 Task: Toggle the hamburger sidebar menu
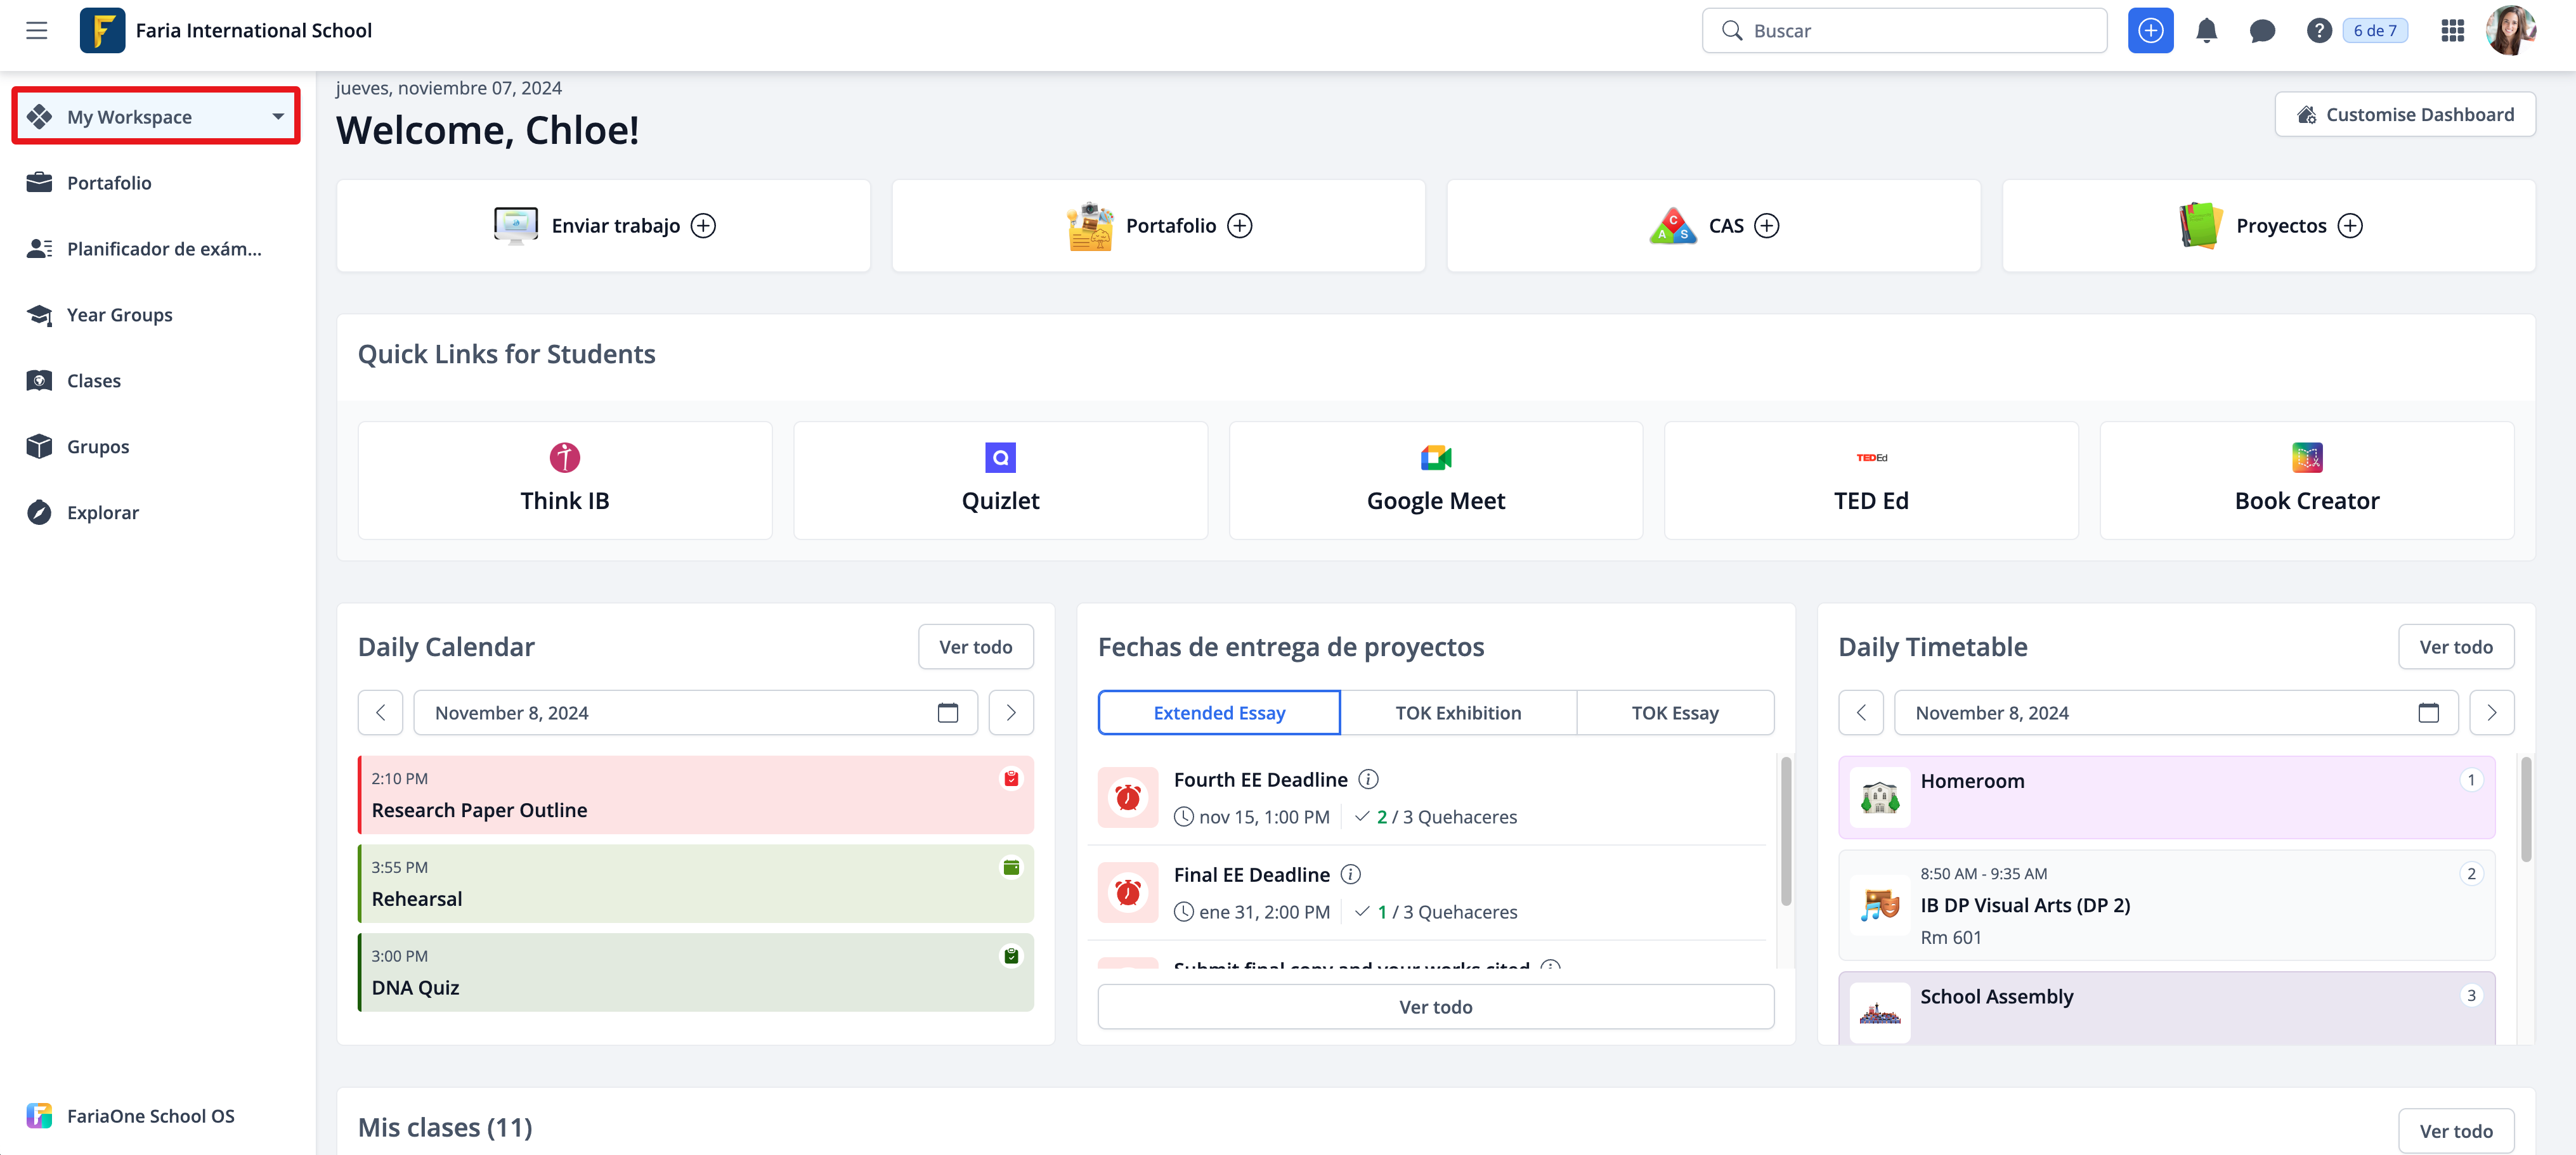(37, 31)
